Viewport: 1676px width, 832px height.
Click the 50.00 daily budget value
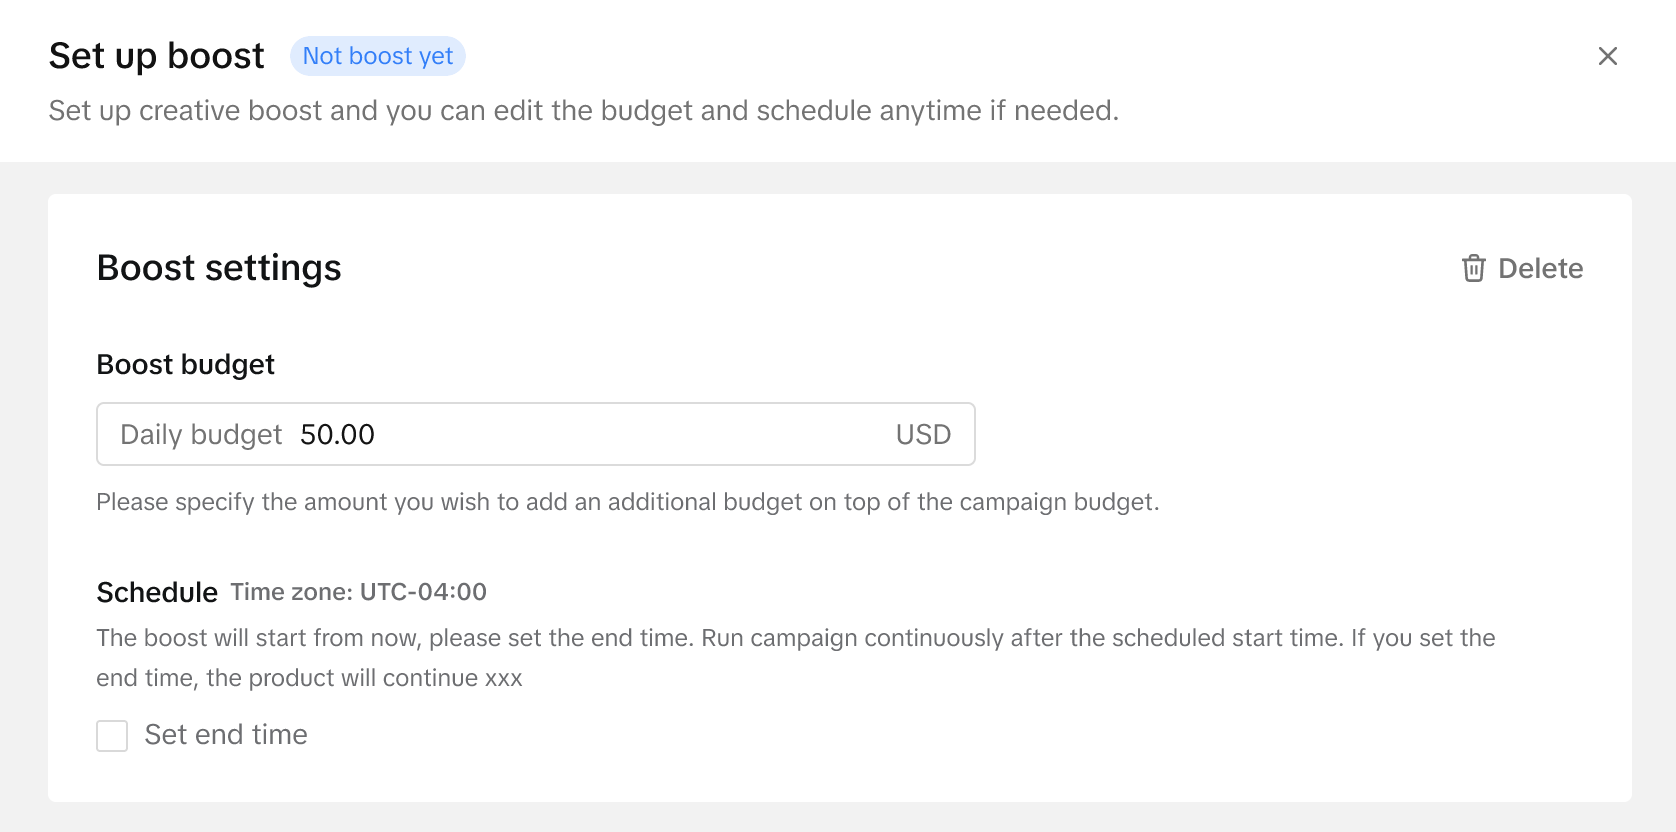pos(337,435)
